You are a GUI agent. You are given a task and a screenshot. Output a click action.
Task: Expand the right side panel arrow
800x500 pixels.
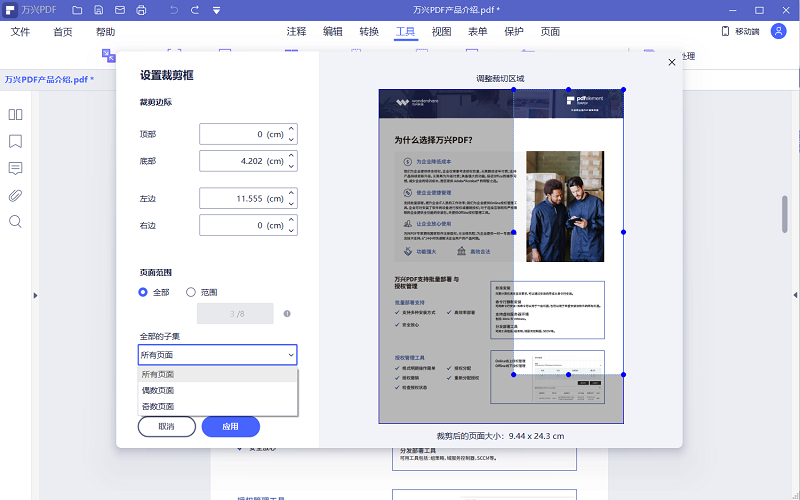pyautogui.click(x=795, y=295)
